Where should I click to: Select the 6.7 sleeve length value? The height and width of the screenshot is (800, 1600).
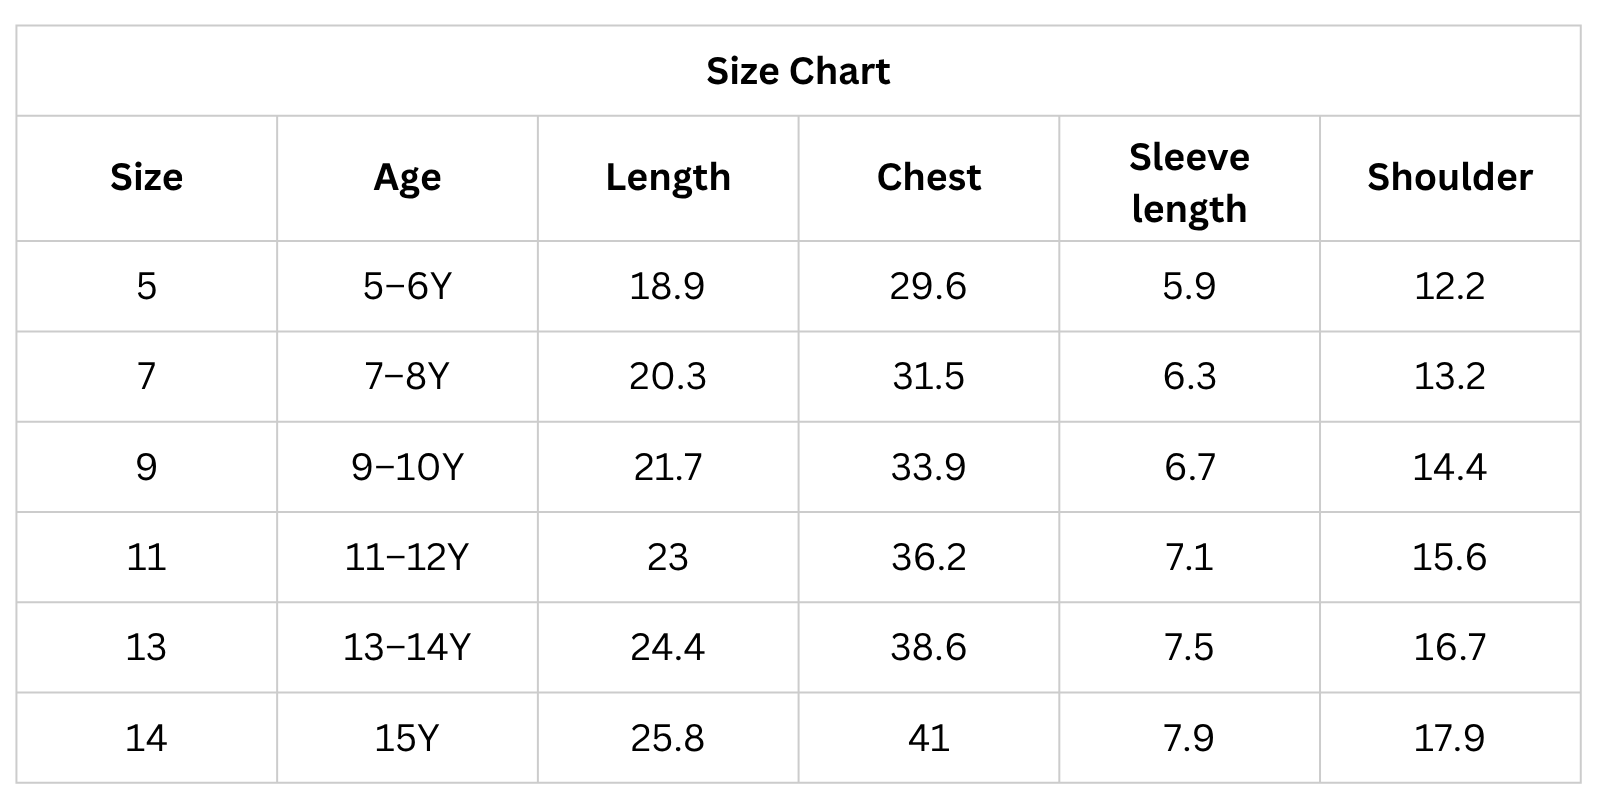(1189, 467)
